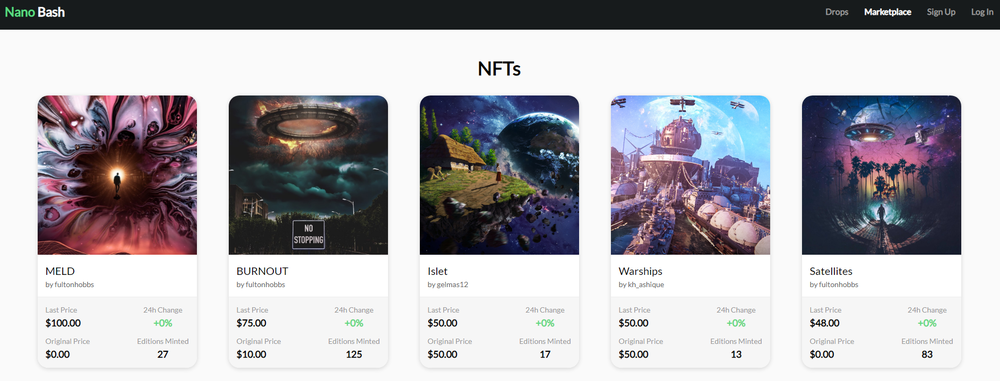Open the Warships artwork thumbnail

click(690, 175)
